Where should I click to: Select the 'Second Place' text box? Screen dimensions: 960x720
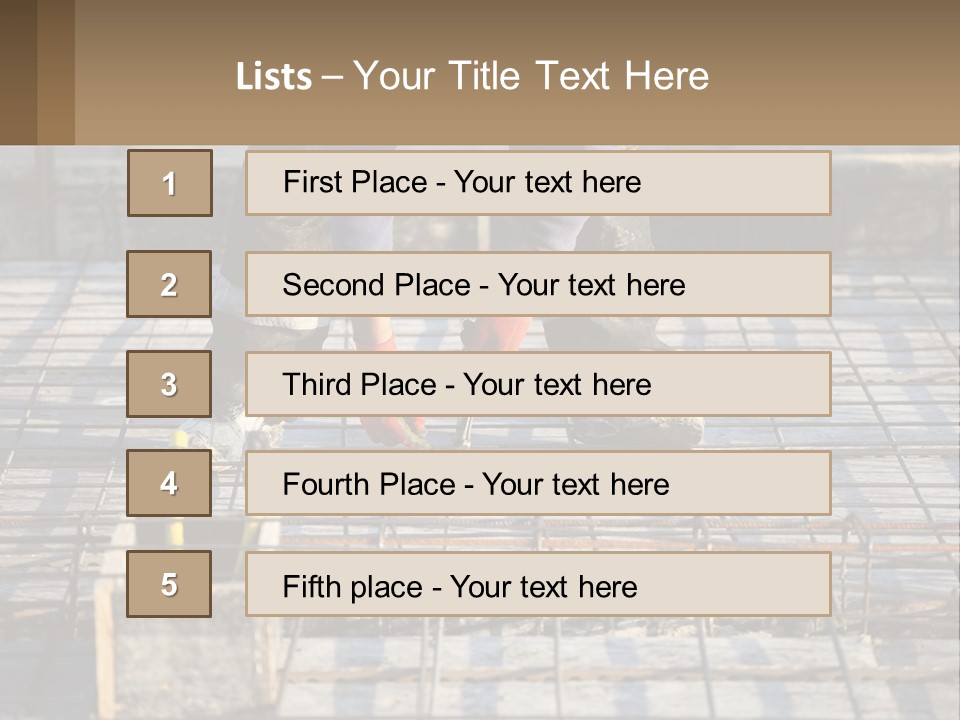(538, 284)
